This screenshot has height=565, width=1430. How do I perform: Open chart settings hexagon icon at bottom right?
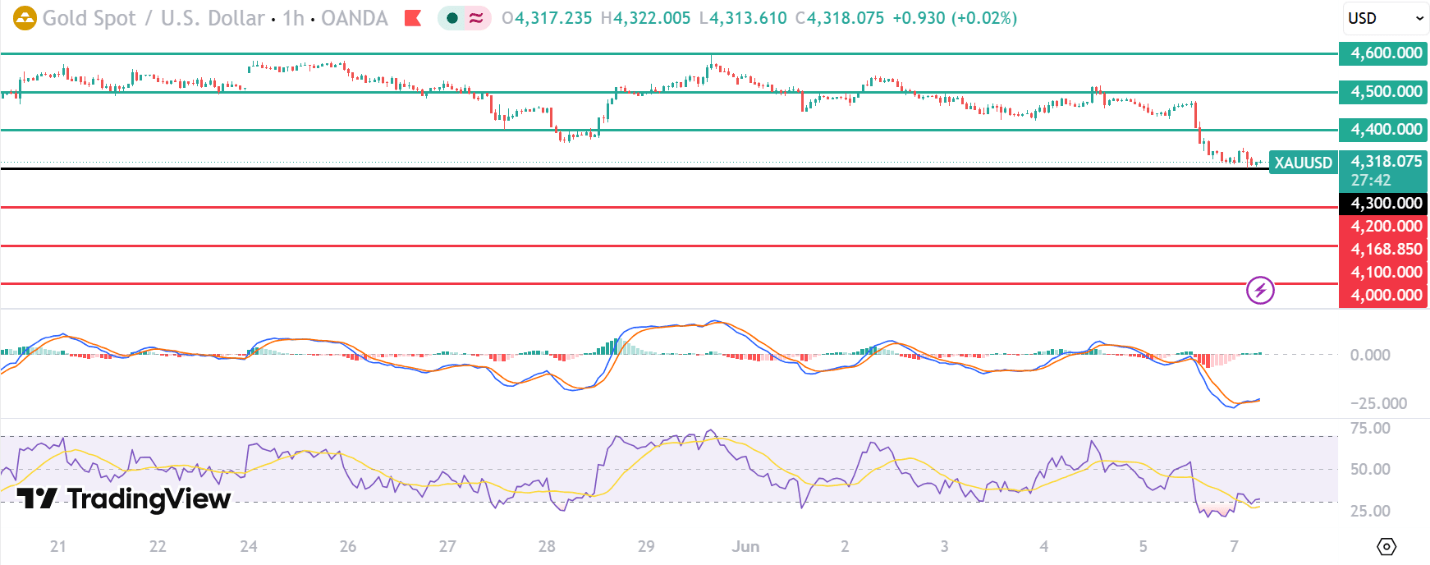coord(1386,546)
